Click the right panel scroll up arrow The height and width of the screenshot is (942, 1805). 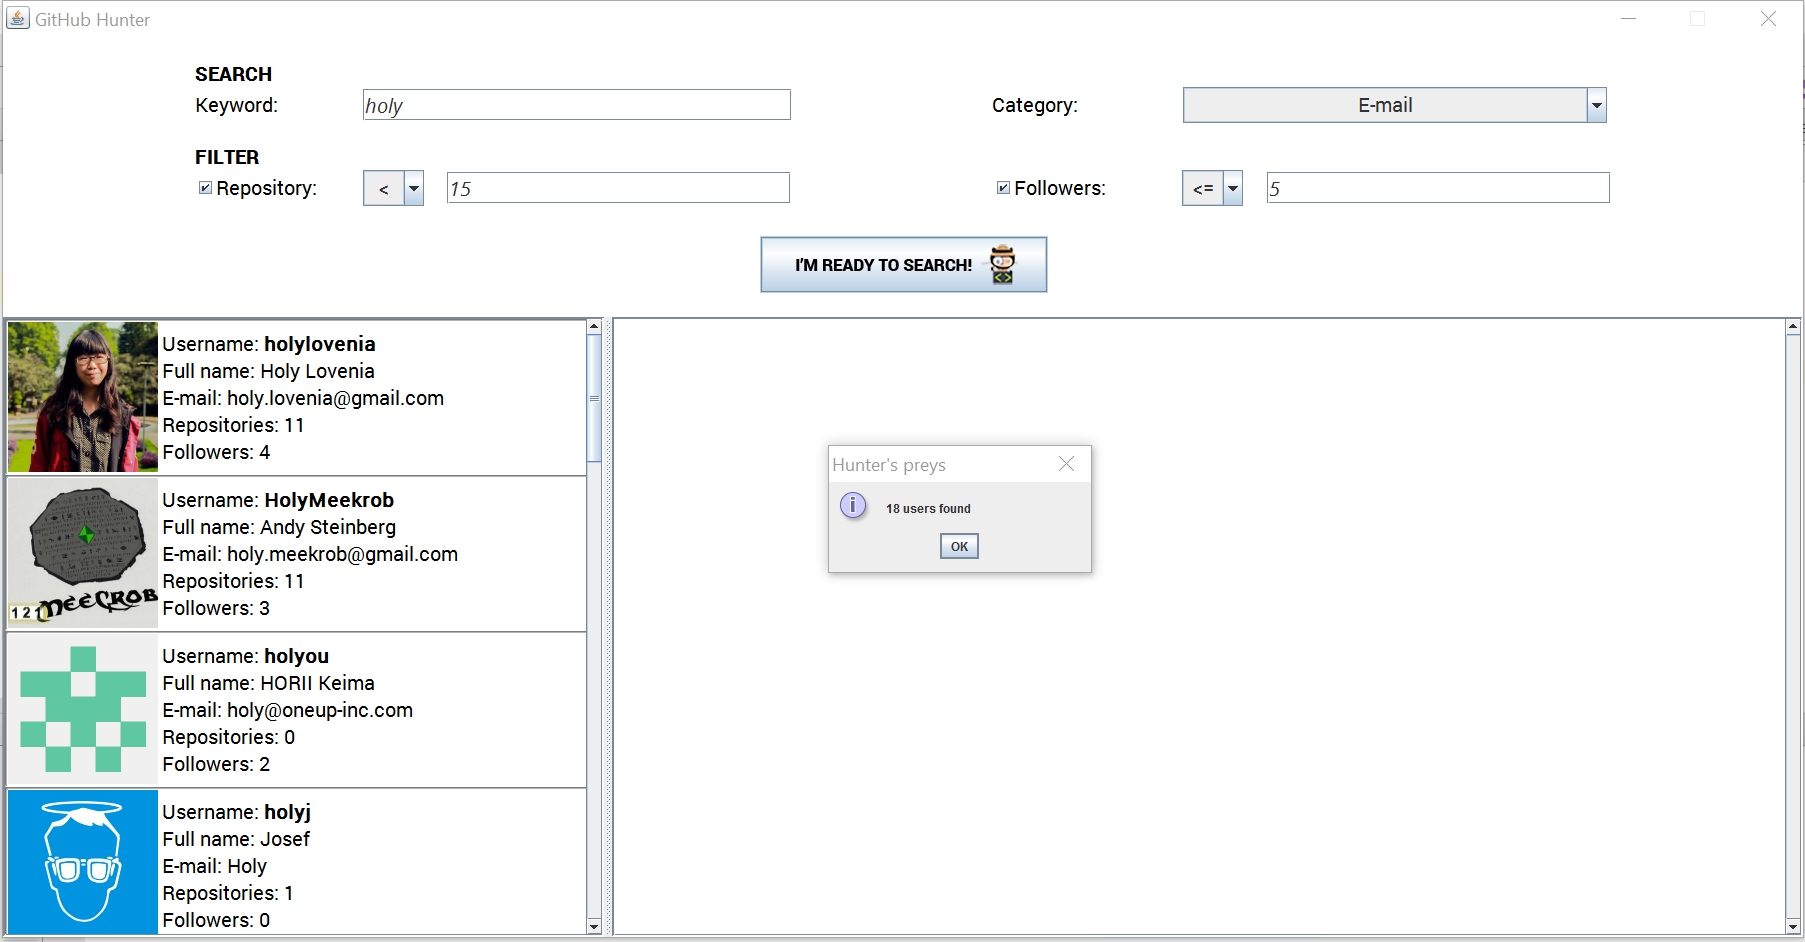click(x=1793, y=327)
